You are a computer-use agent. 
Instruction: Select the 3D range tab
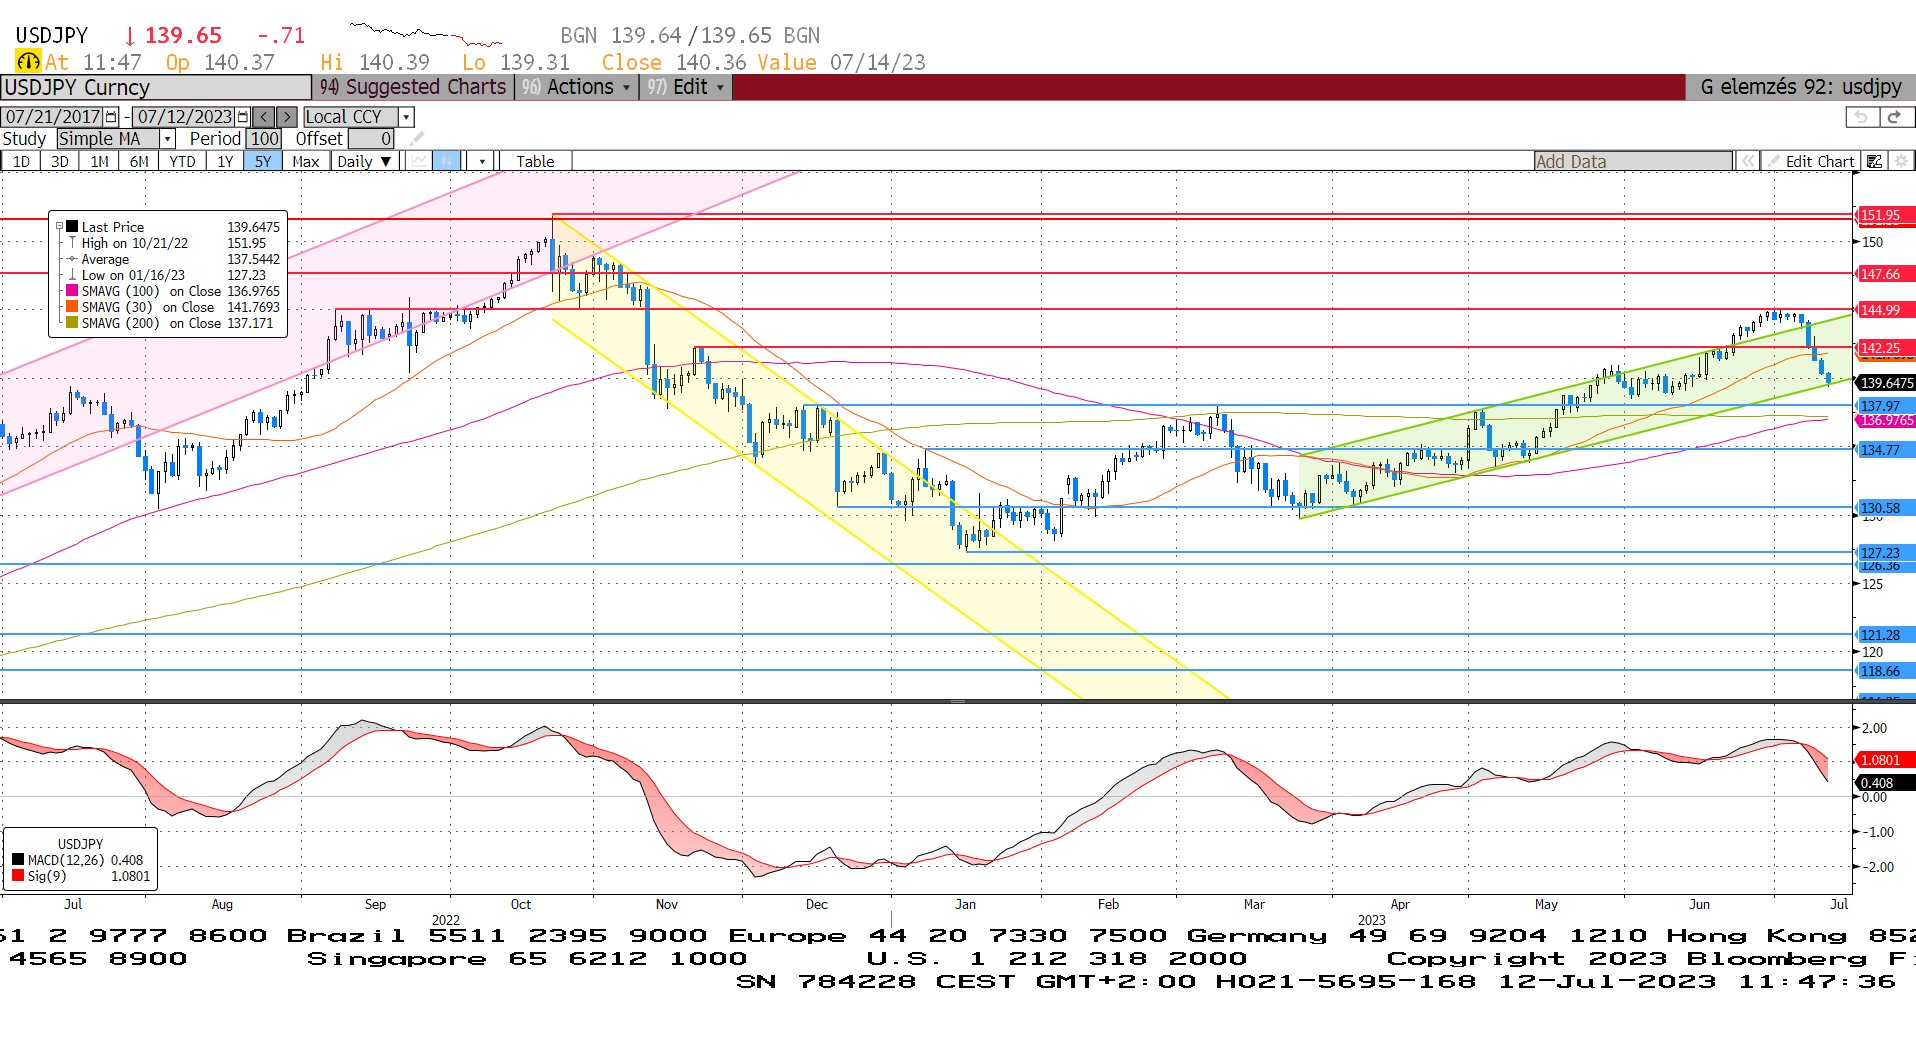pos(60,161)
